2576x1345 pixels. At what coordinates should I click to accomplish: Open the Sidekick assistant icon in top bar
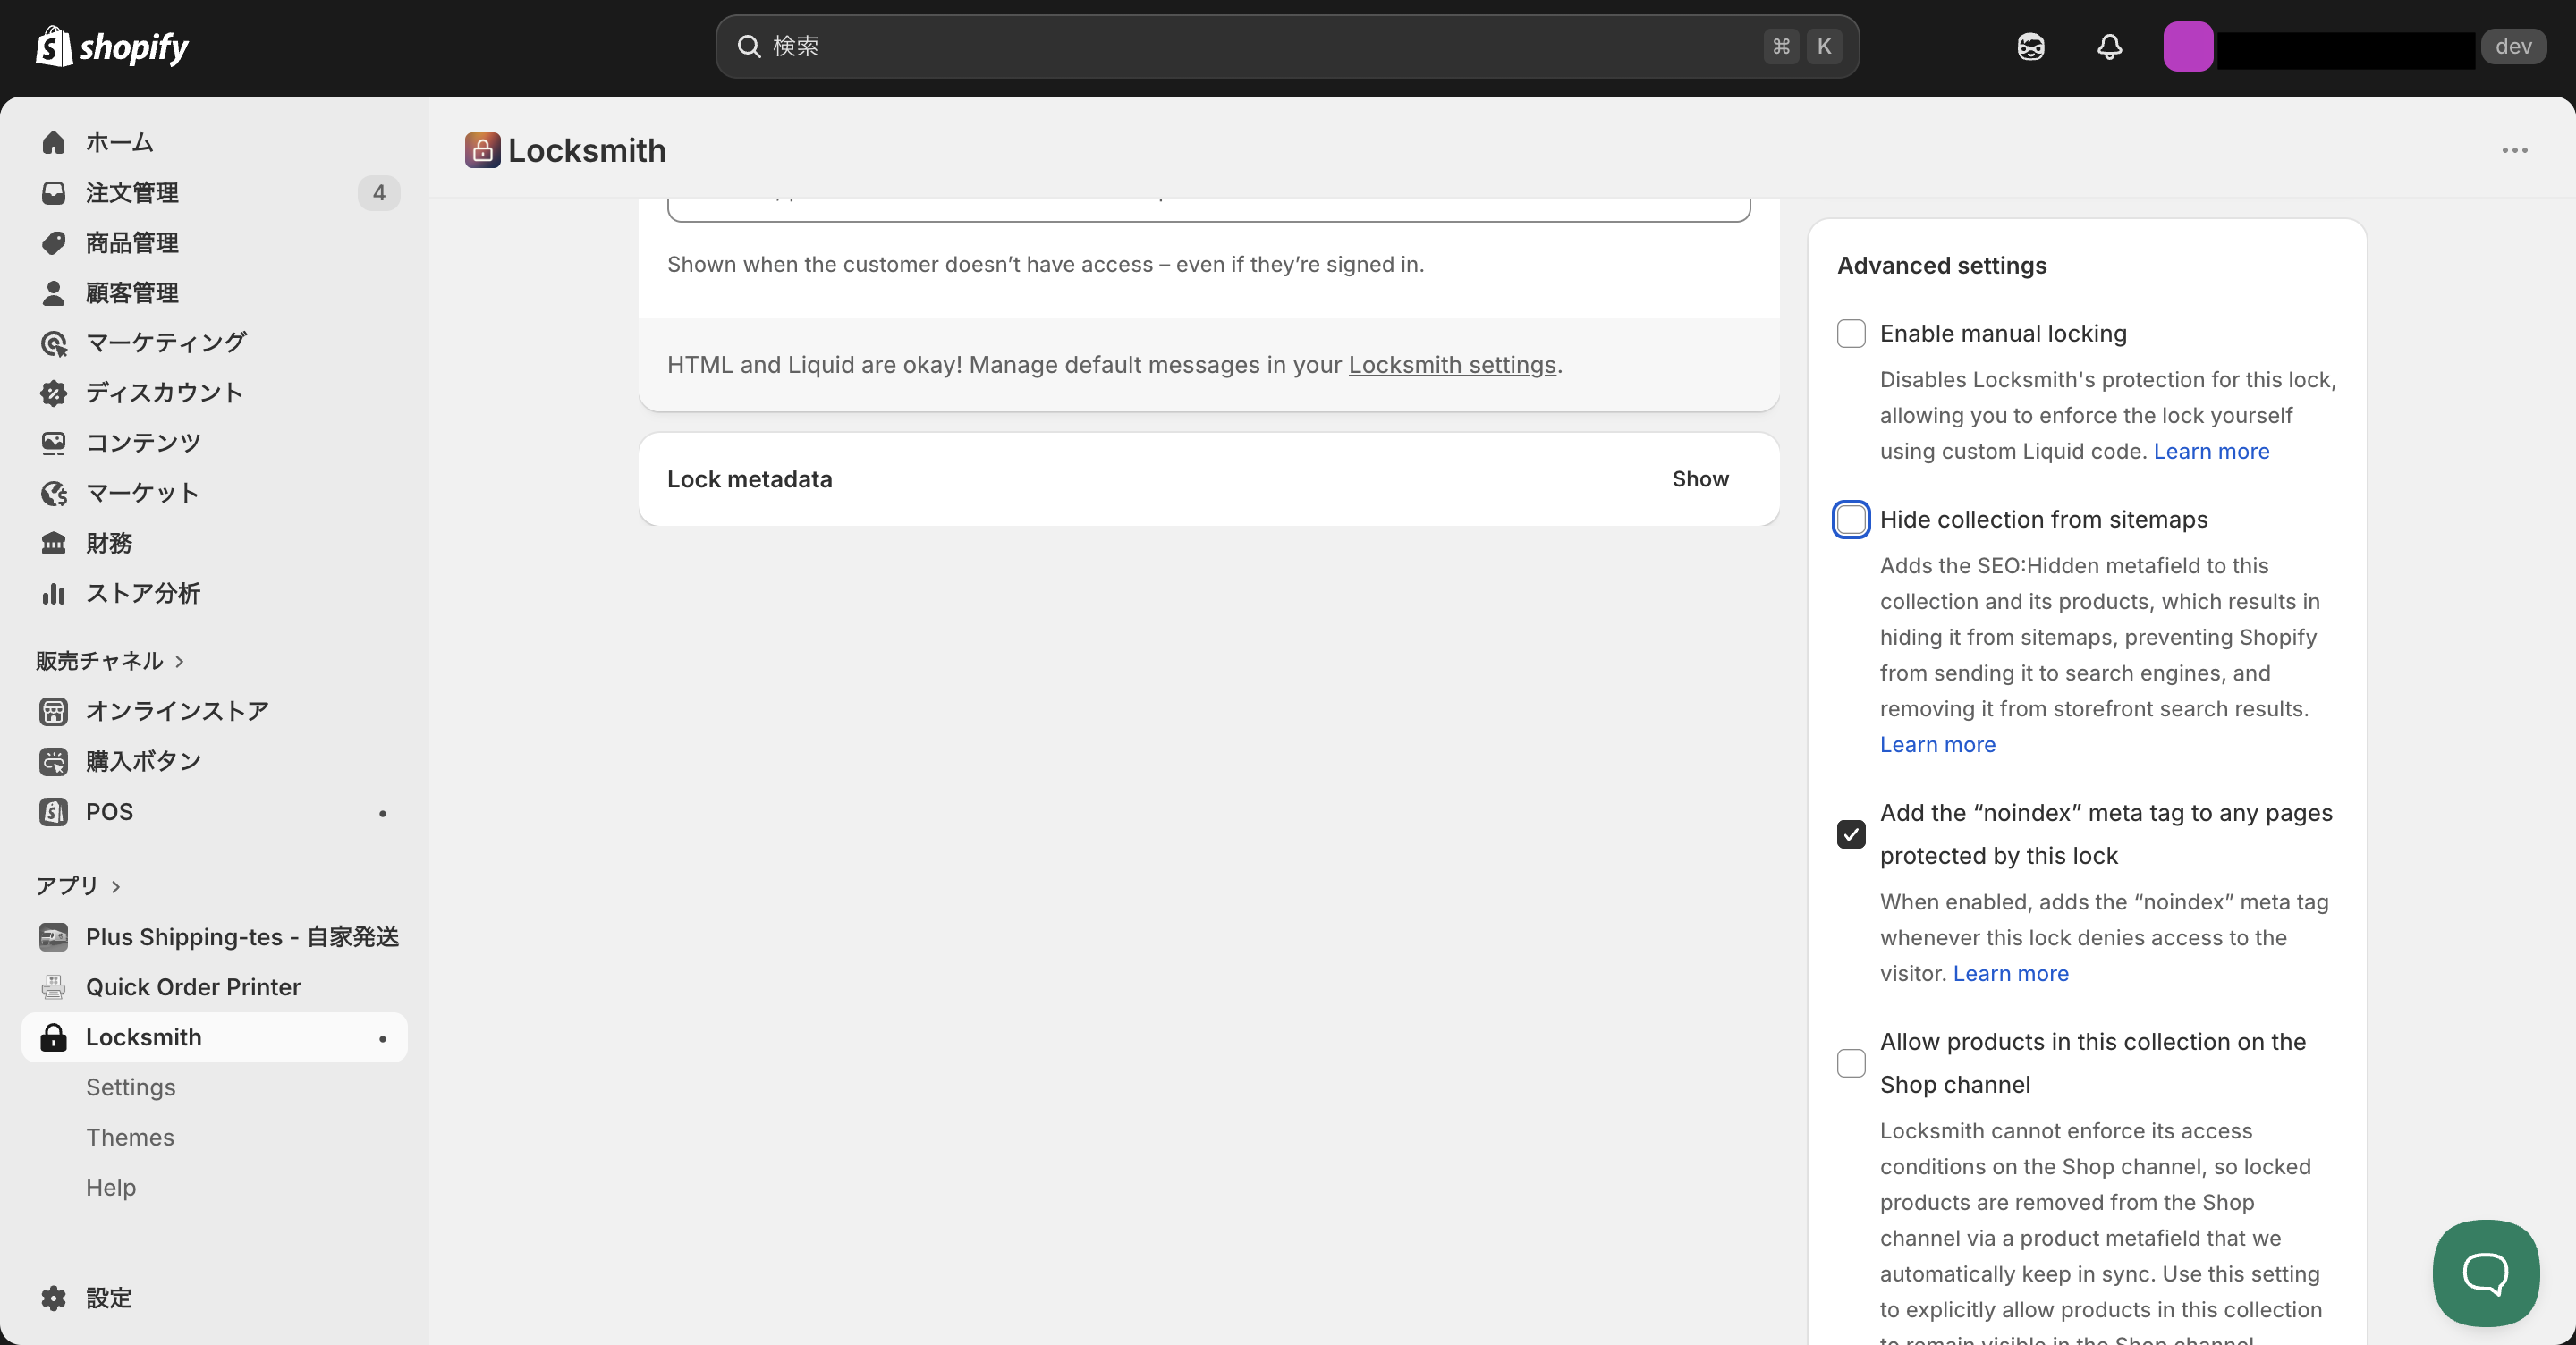click(x=2030, y=46)
